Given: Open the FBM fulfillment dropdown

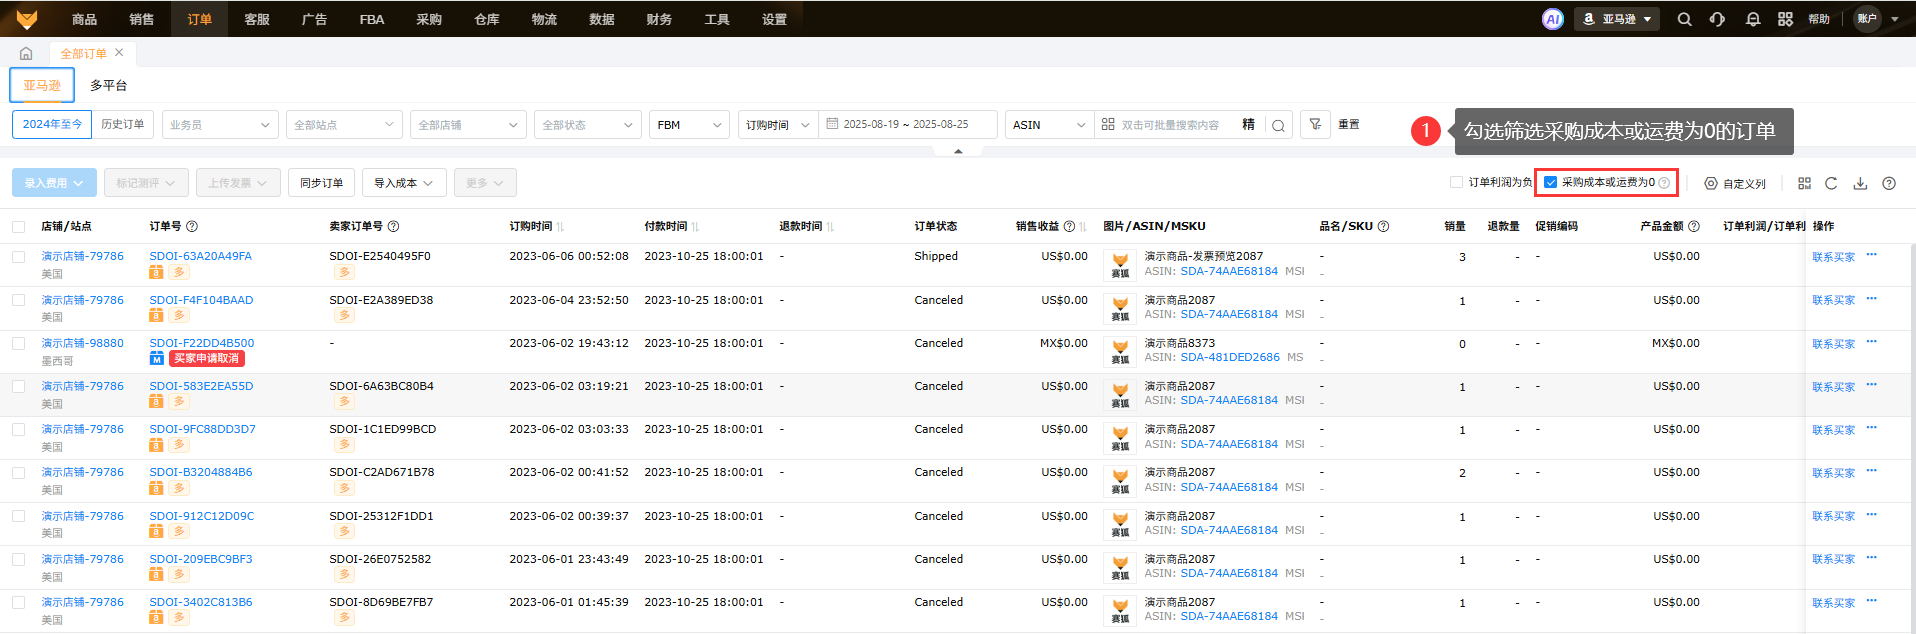Looking at the screenshot, I should [688, 125].
